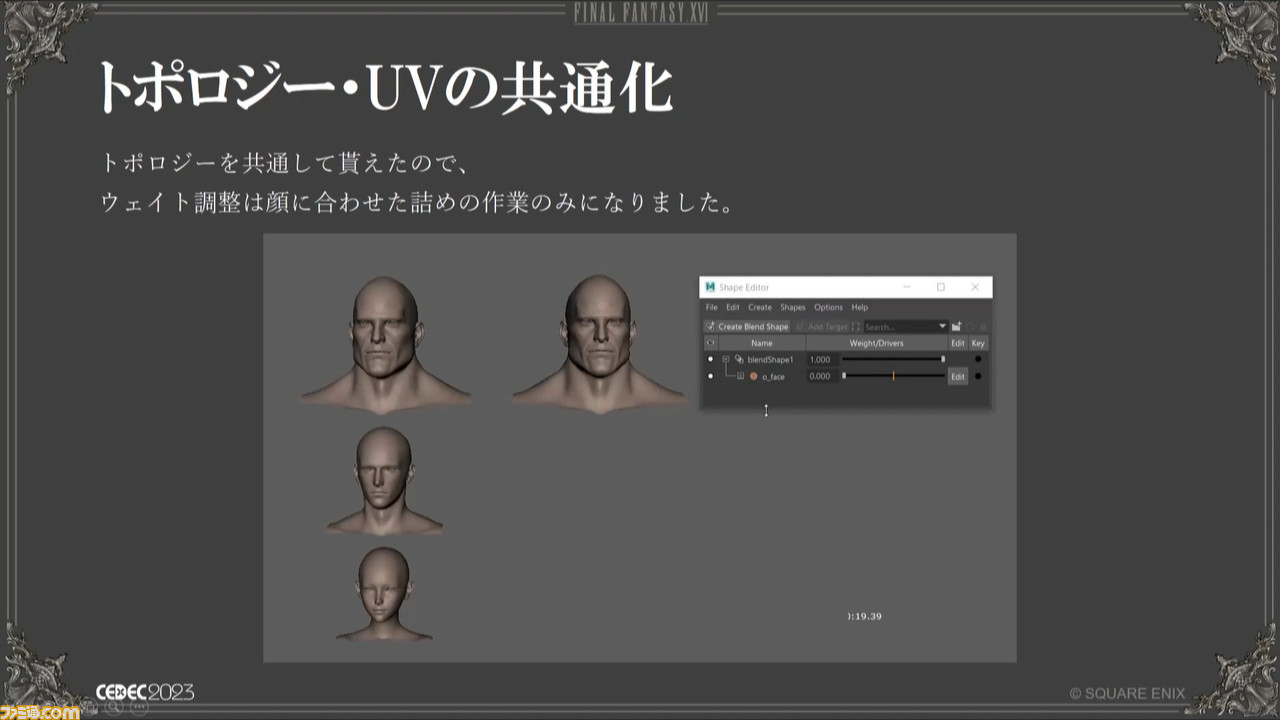1280x720 pixels.
Task: Click the Edit button for o_face
Action: pyautogui.click(x=958, y=377)
